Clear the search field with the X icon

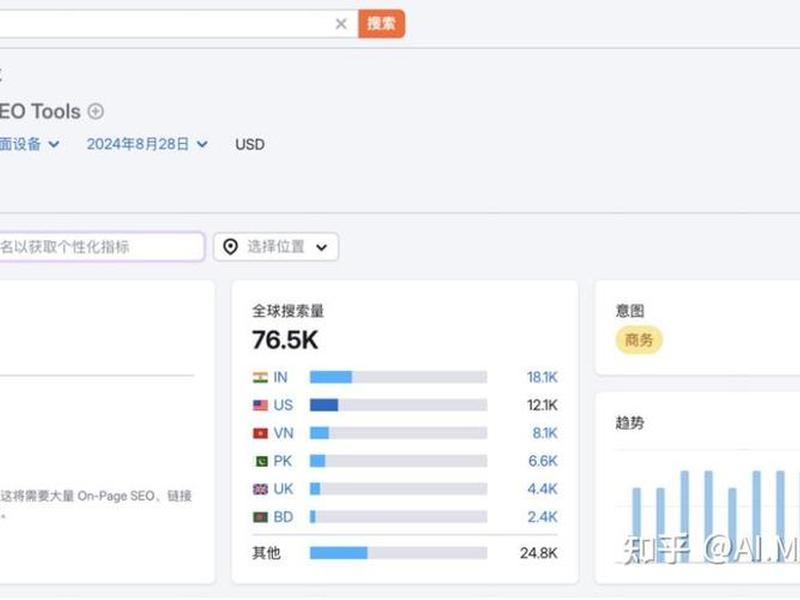pyautogui.click(x=341, y=23)
